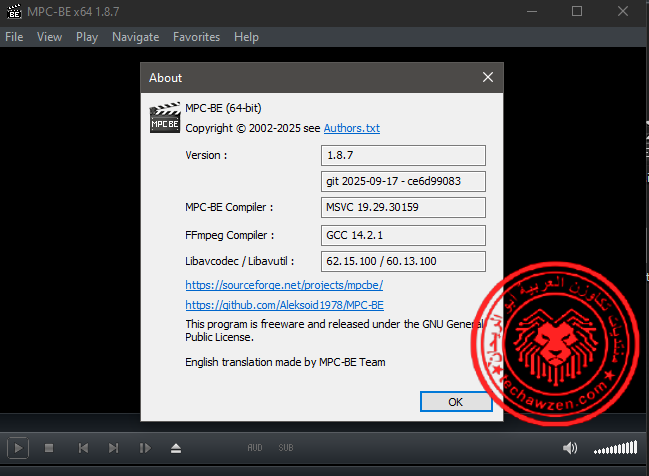
Task: Click the SUB subtitle button
Action: click(x=286, y=448)
